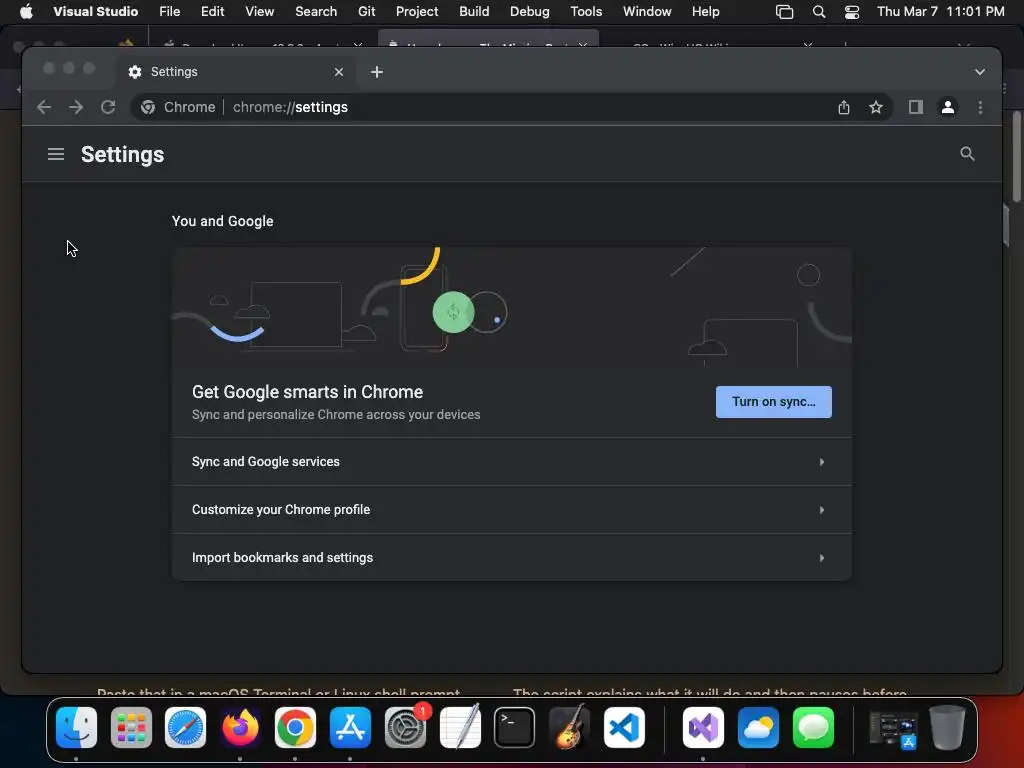The height and width of the screenshot is (768, 1024).
Task: Open System Settings from the Dock
Action: click(x=405, y=727)
